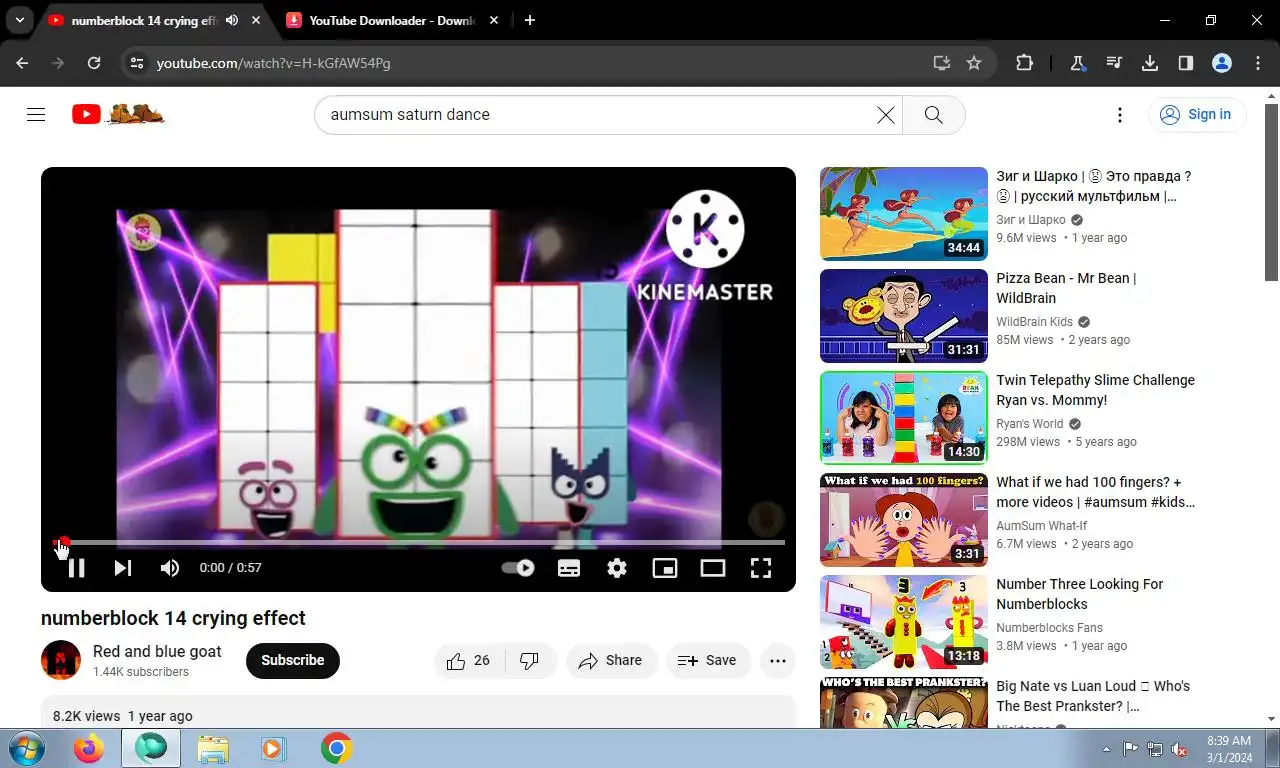Image resolution: width=1280 pixels, height=768 pixels.
Task: Open the YouTube guide hamburger menu
Action: click(36, 115)
